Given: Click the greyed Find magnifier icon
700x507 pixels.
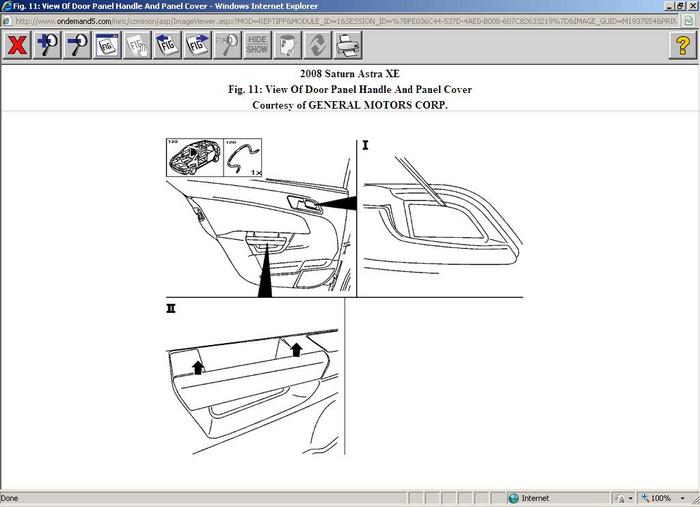Looking at the screenshot, I should pos(227,45).
